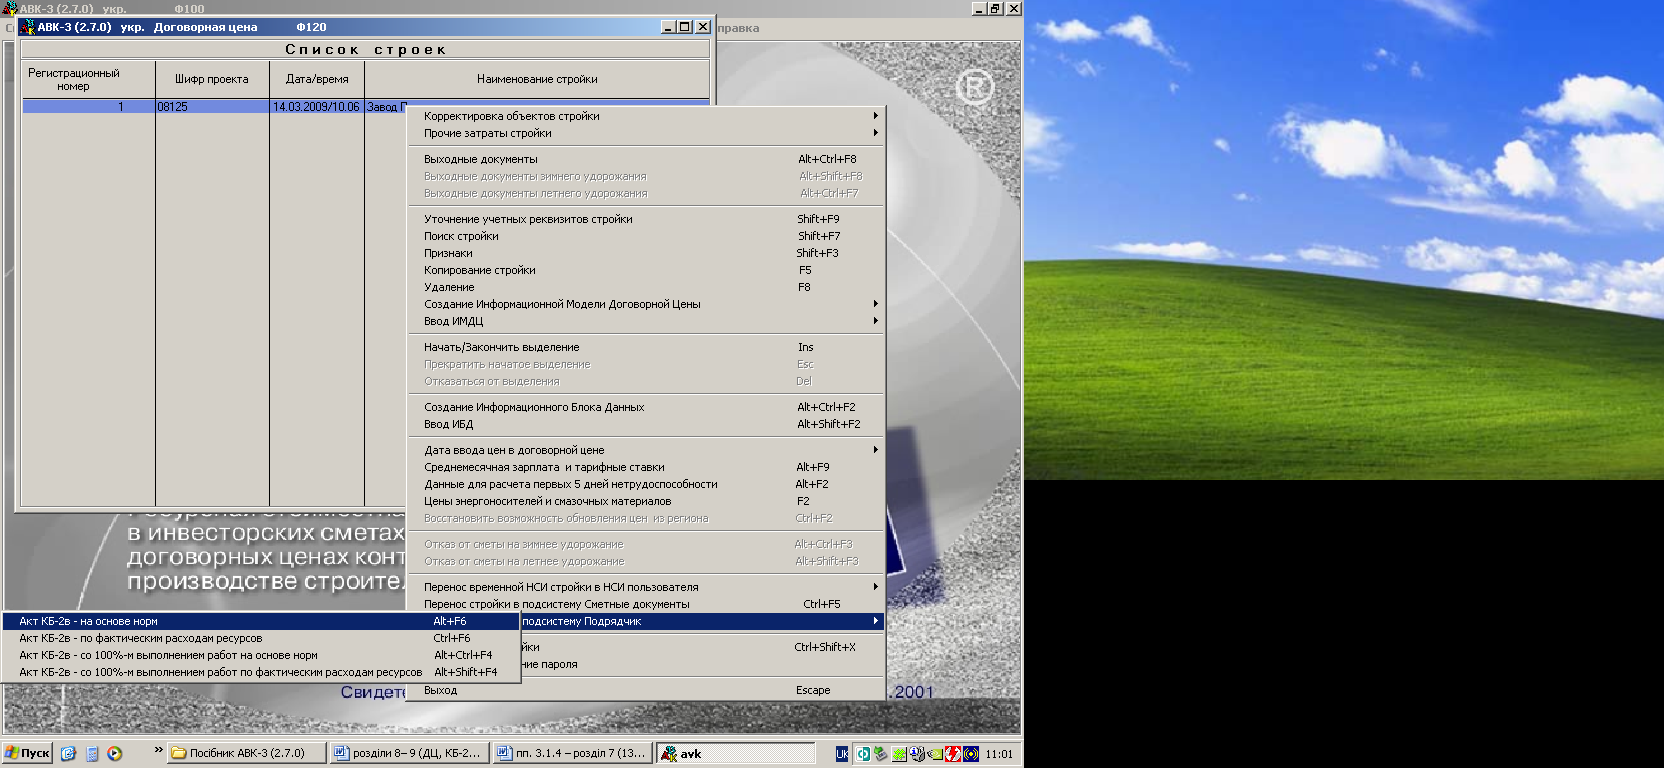Image resolution: width=1664 pixels, height=768 pixels.
Task: Select Создание Информационного Блока Данных
Action: [x=646, y=407]
